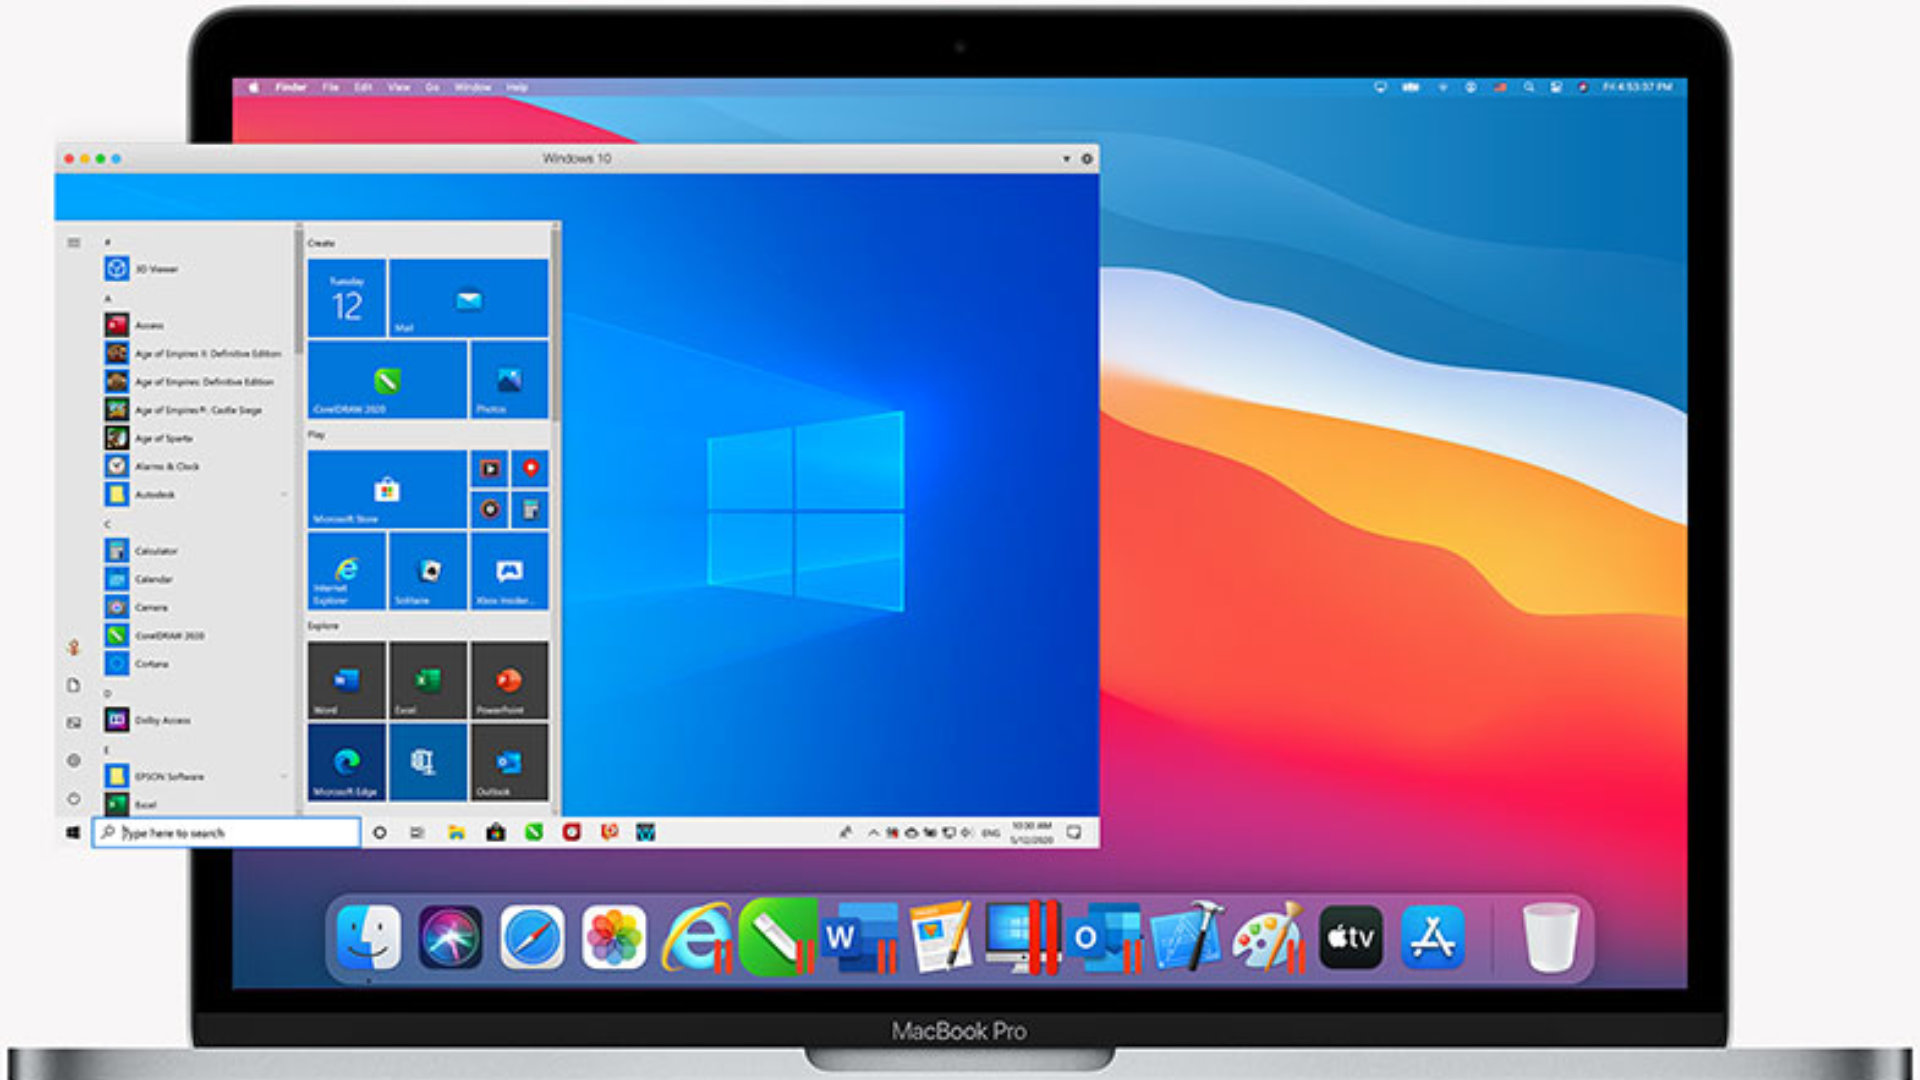The height and width of the screenshot is (1080, 1920).
Task: Expand the Autodesk folder in app list
Action: pos(195,494)
